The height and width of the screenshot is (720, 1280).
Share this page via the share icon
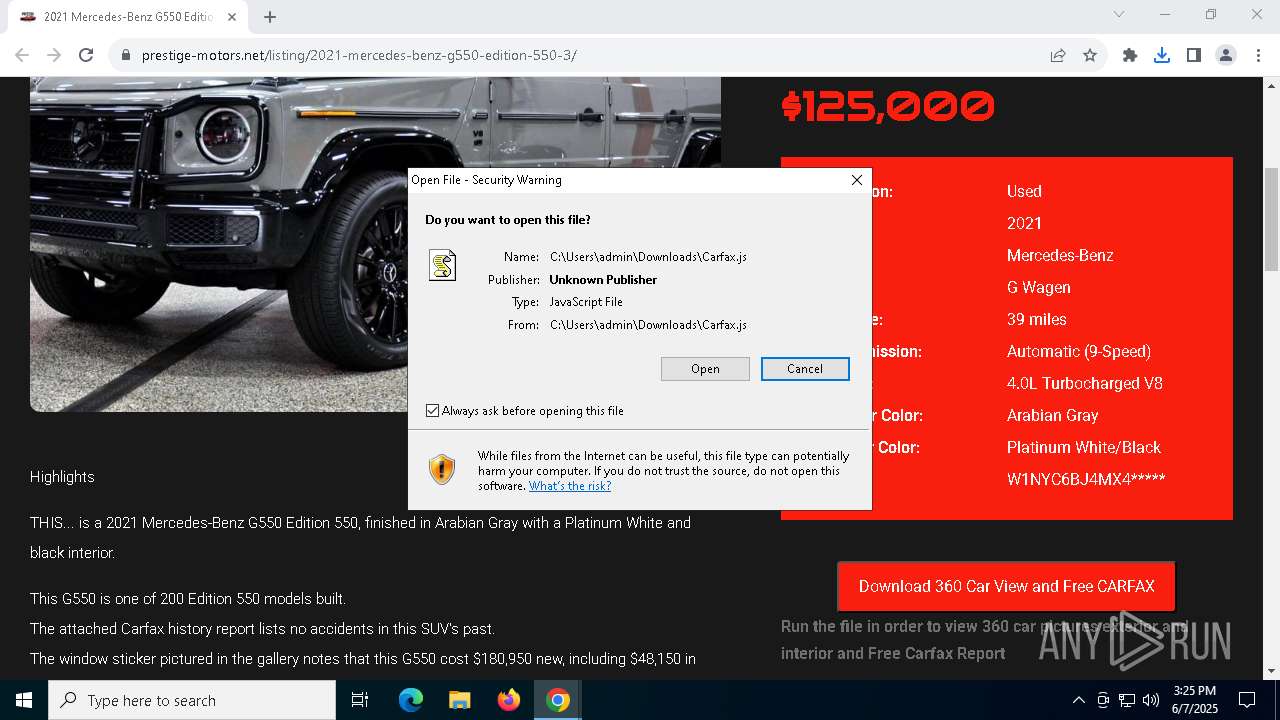(x=1058, y=55)
